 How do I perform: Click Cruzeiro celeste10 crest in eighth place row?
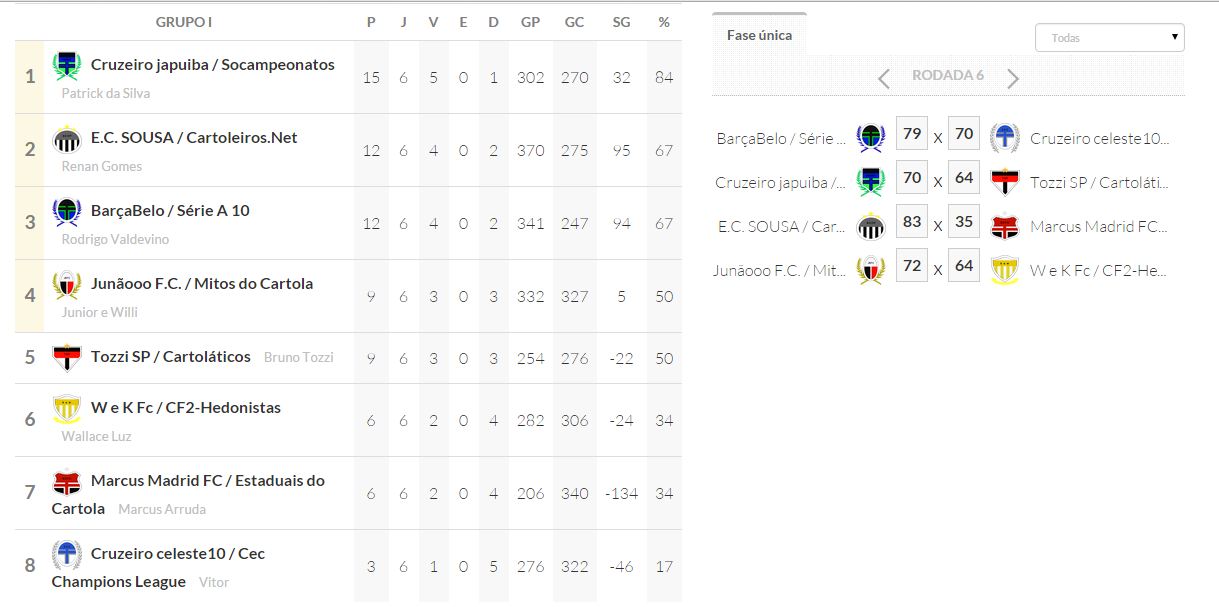[x=67, y=555]
